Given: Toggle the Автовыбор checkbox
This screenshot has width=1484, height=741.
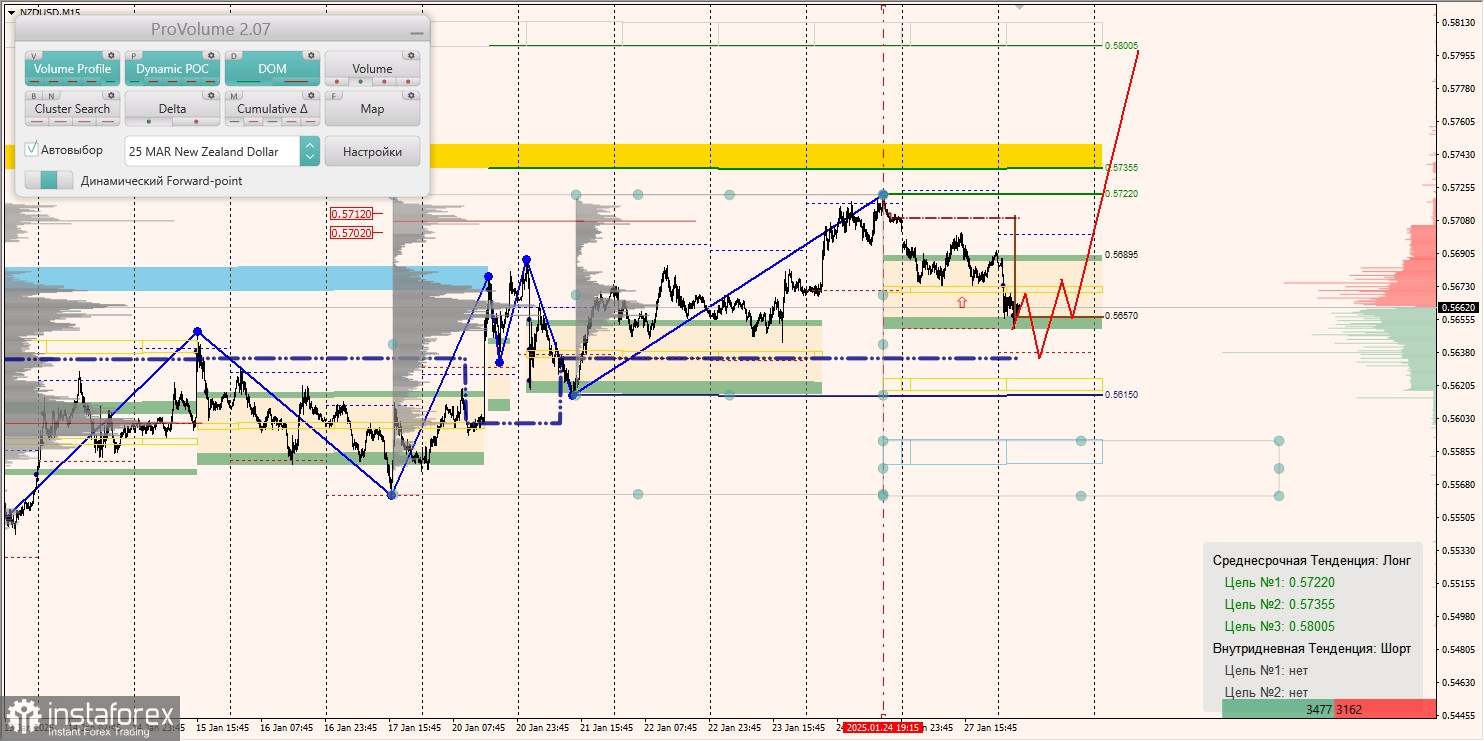Looking at the screenshot, I should point(31,149).
